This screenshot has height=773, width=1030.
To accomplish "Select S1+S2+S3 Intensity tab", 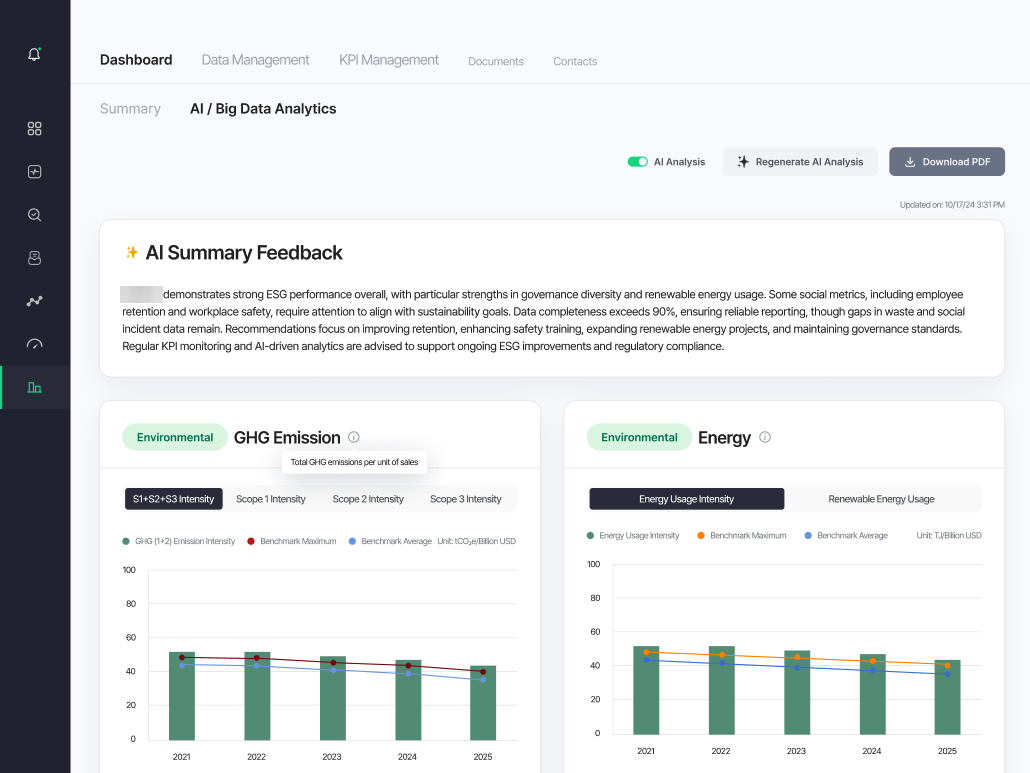I will pos(173,499).
